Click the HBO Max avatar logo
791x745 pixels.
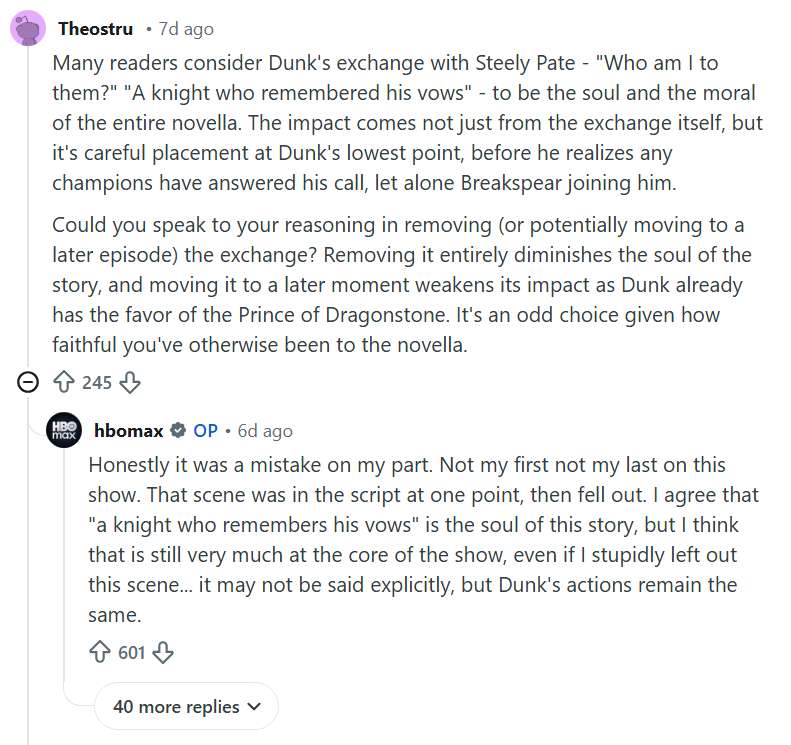click(x=65, y=430)
